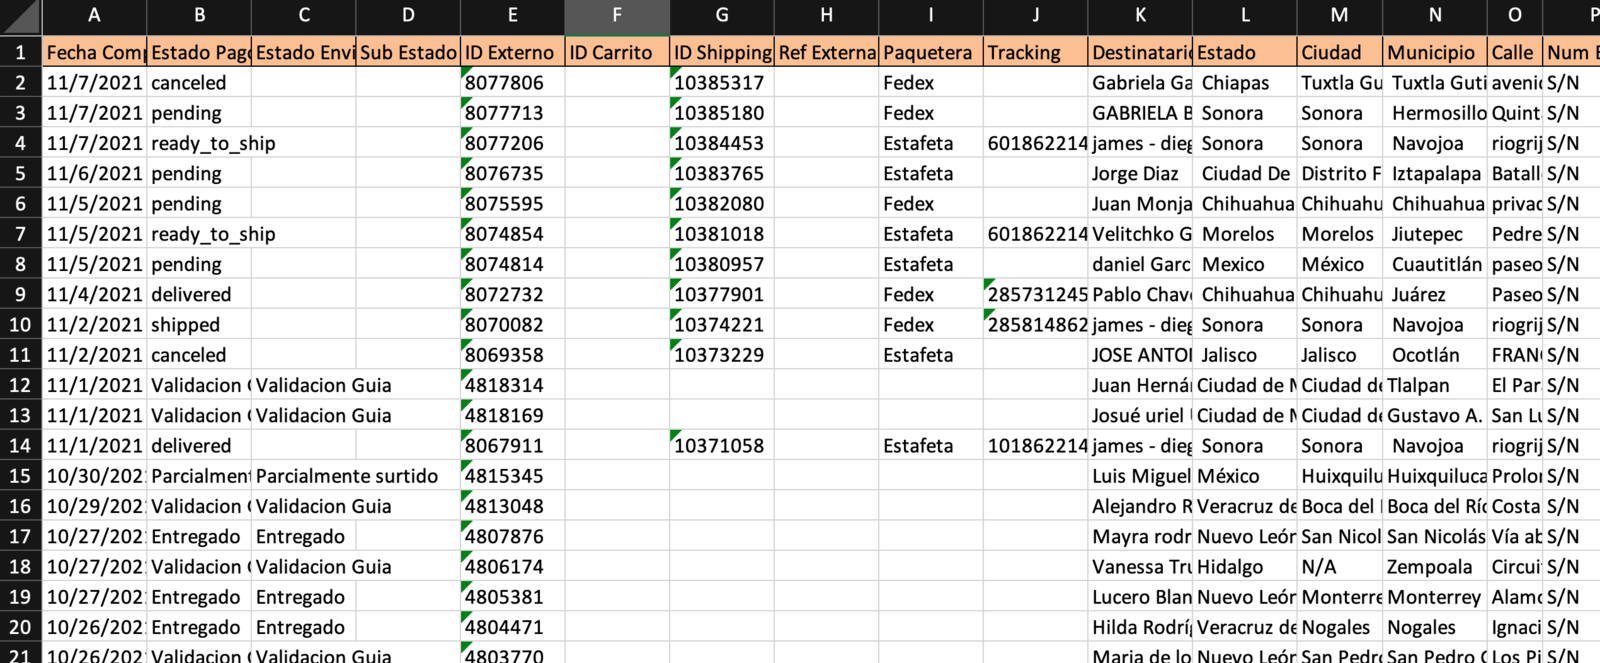Select cell with shipping ID 10385180
This screenshot has width=1600, height=663.
(x=722, y=113)
